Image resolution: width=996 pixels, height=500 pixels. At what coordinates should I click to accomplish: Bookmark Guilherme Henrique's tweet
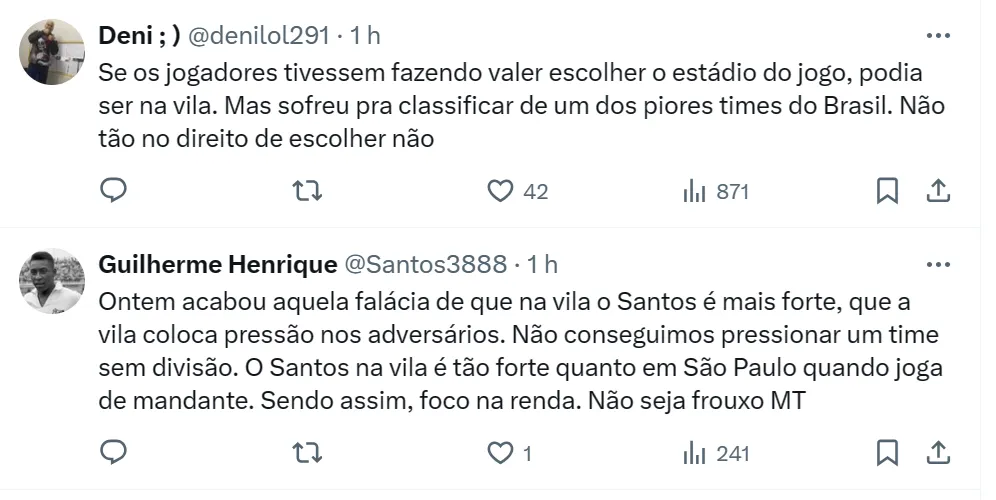887,453
